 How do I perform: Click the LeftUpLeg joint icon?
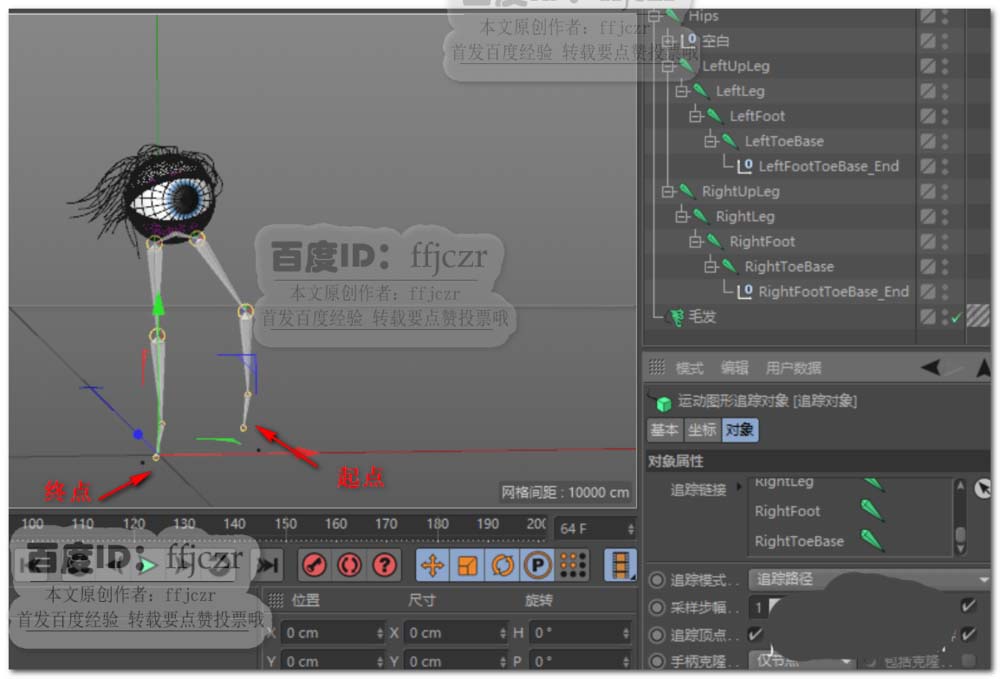687,66
